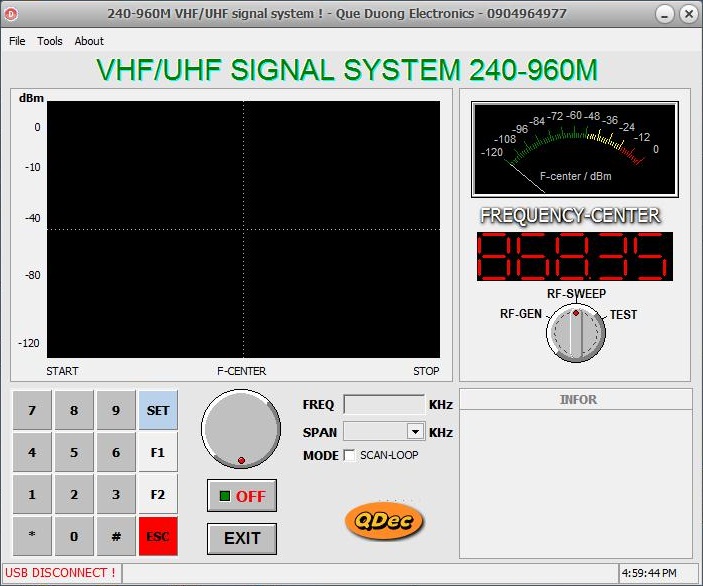
Task: Click keypad button 7
Action: [32, 410]
